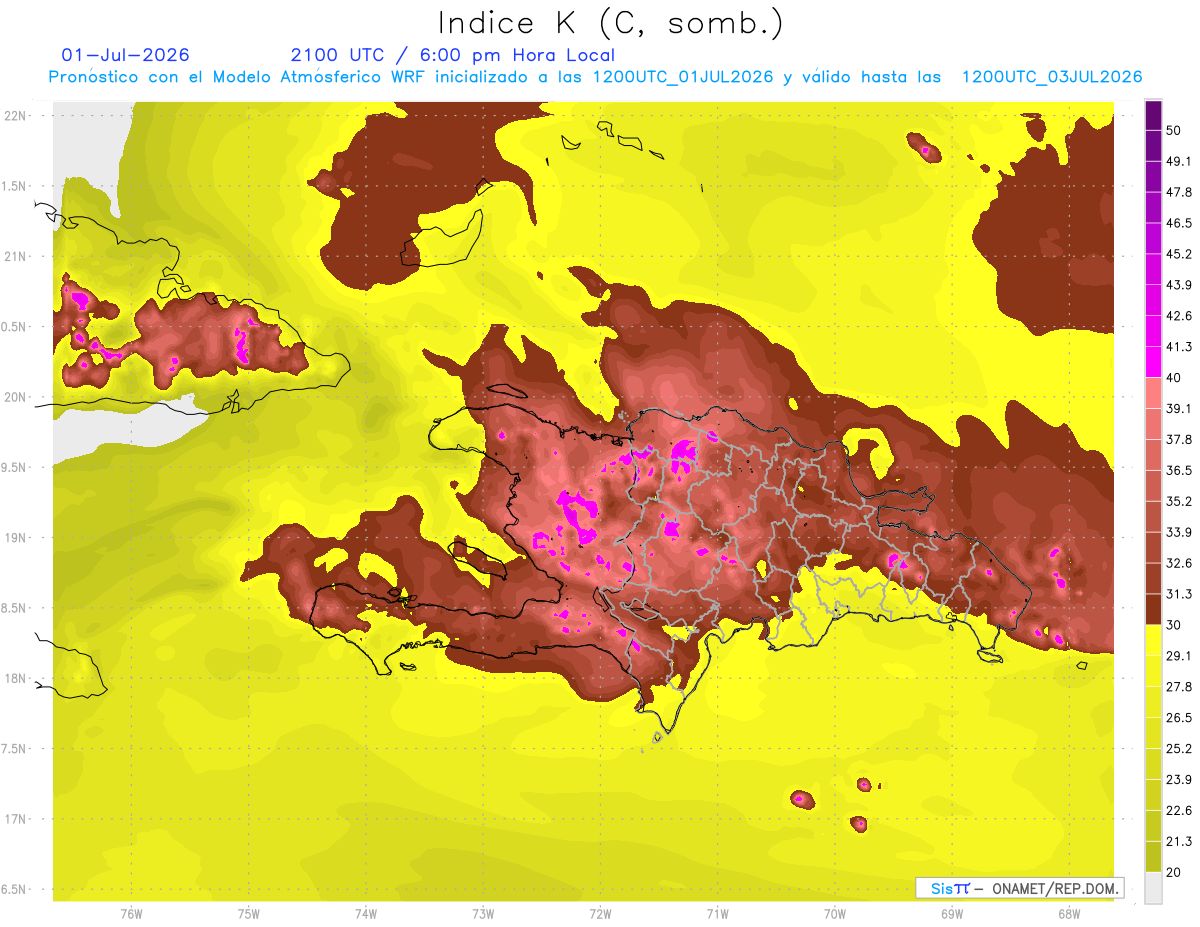The width and height of the screenshot is (1200, 927).
Task: Click the colorbar value '42.6'
Action: [x=1179, y=316]
